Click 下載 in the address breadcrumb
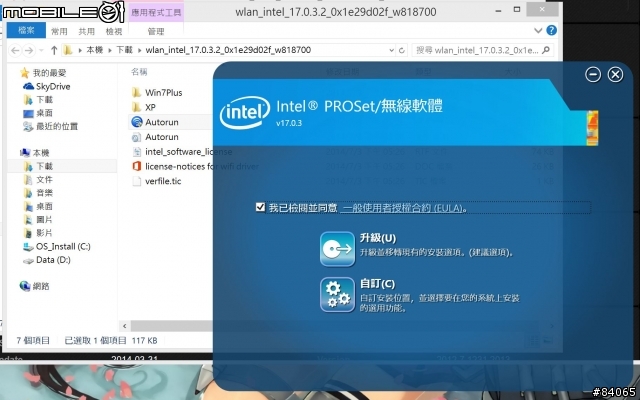This screenshot has width=640, height=400. pyautogui.click(x=124, y=50)
